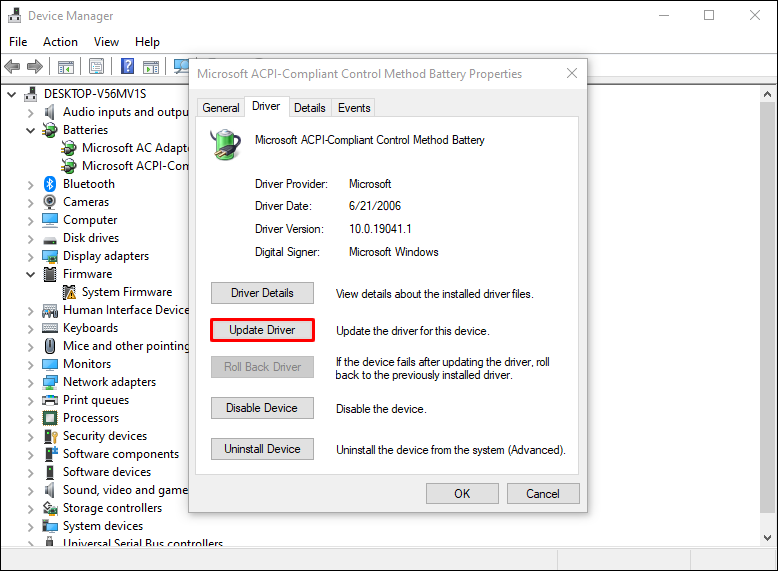Expand the Bluetooth category arrow
778x571 pixels.
pyautogui.click(x=31, y=185)
